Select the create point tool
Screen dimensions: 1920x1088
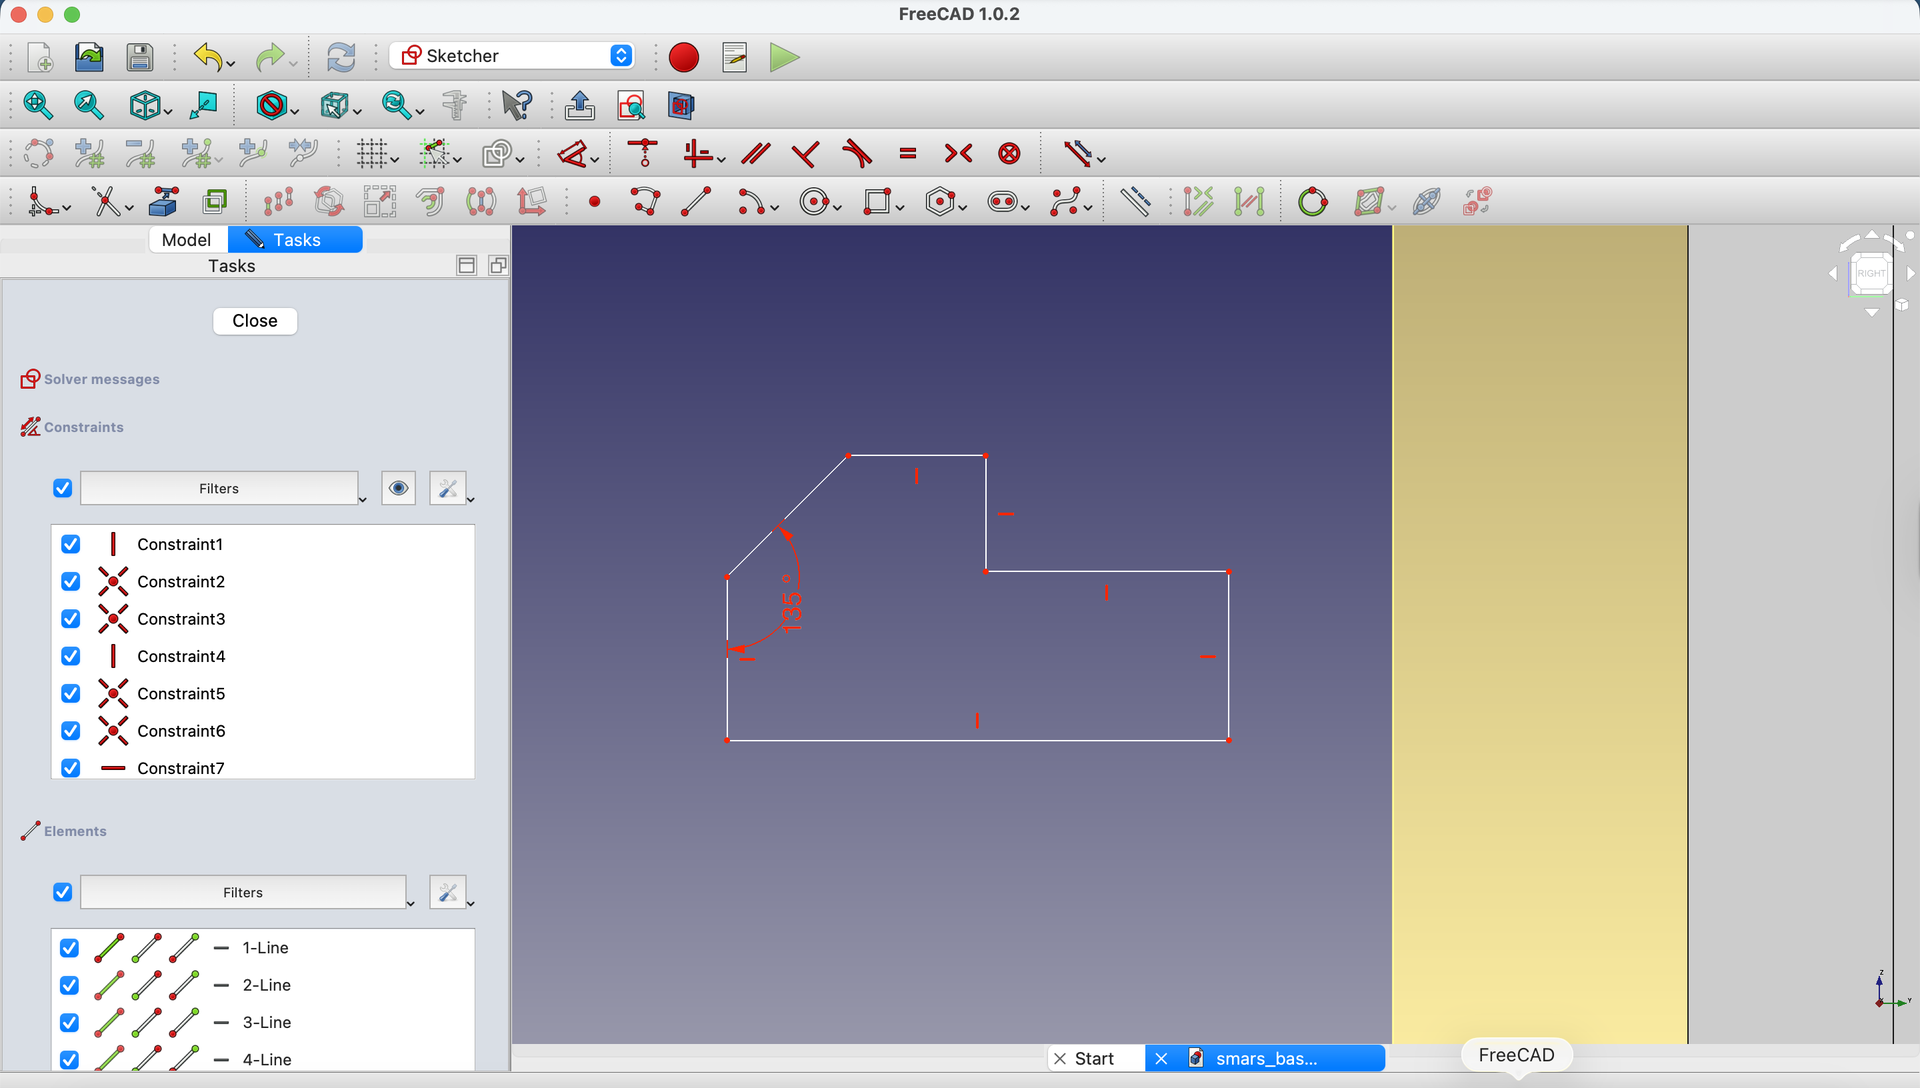pyautogui.click(x=595, y=202)
